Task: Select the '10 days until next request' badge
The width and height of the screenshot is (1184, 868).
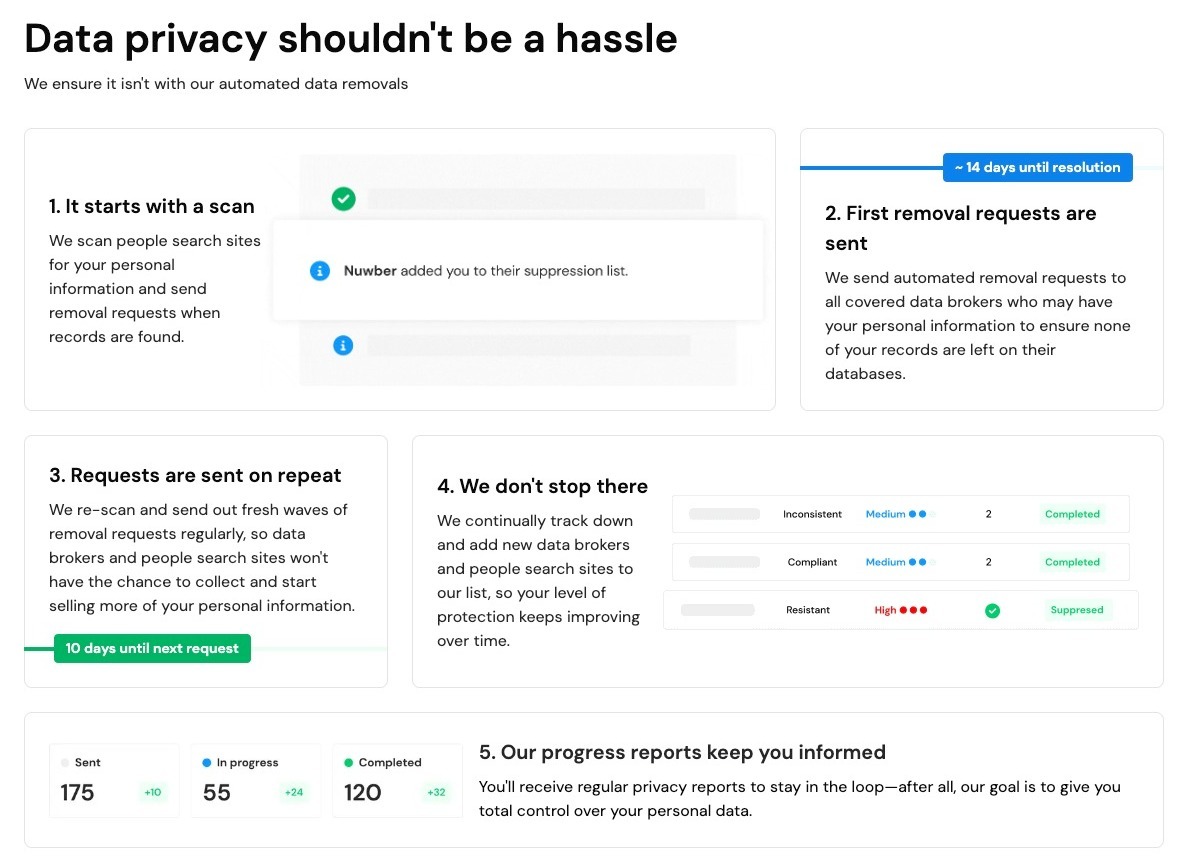Action: [152, 648]
